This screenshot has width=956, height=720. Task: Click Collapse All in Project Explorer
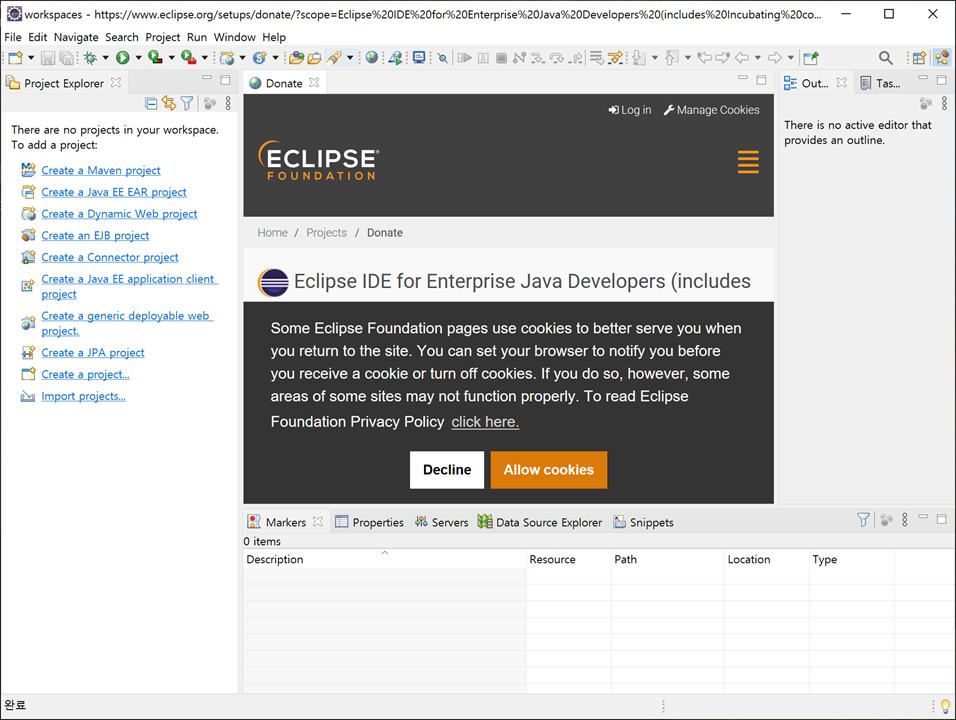(x=151, y=104)
